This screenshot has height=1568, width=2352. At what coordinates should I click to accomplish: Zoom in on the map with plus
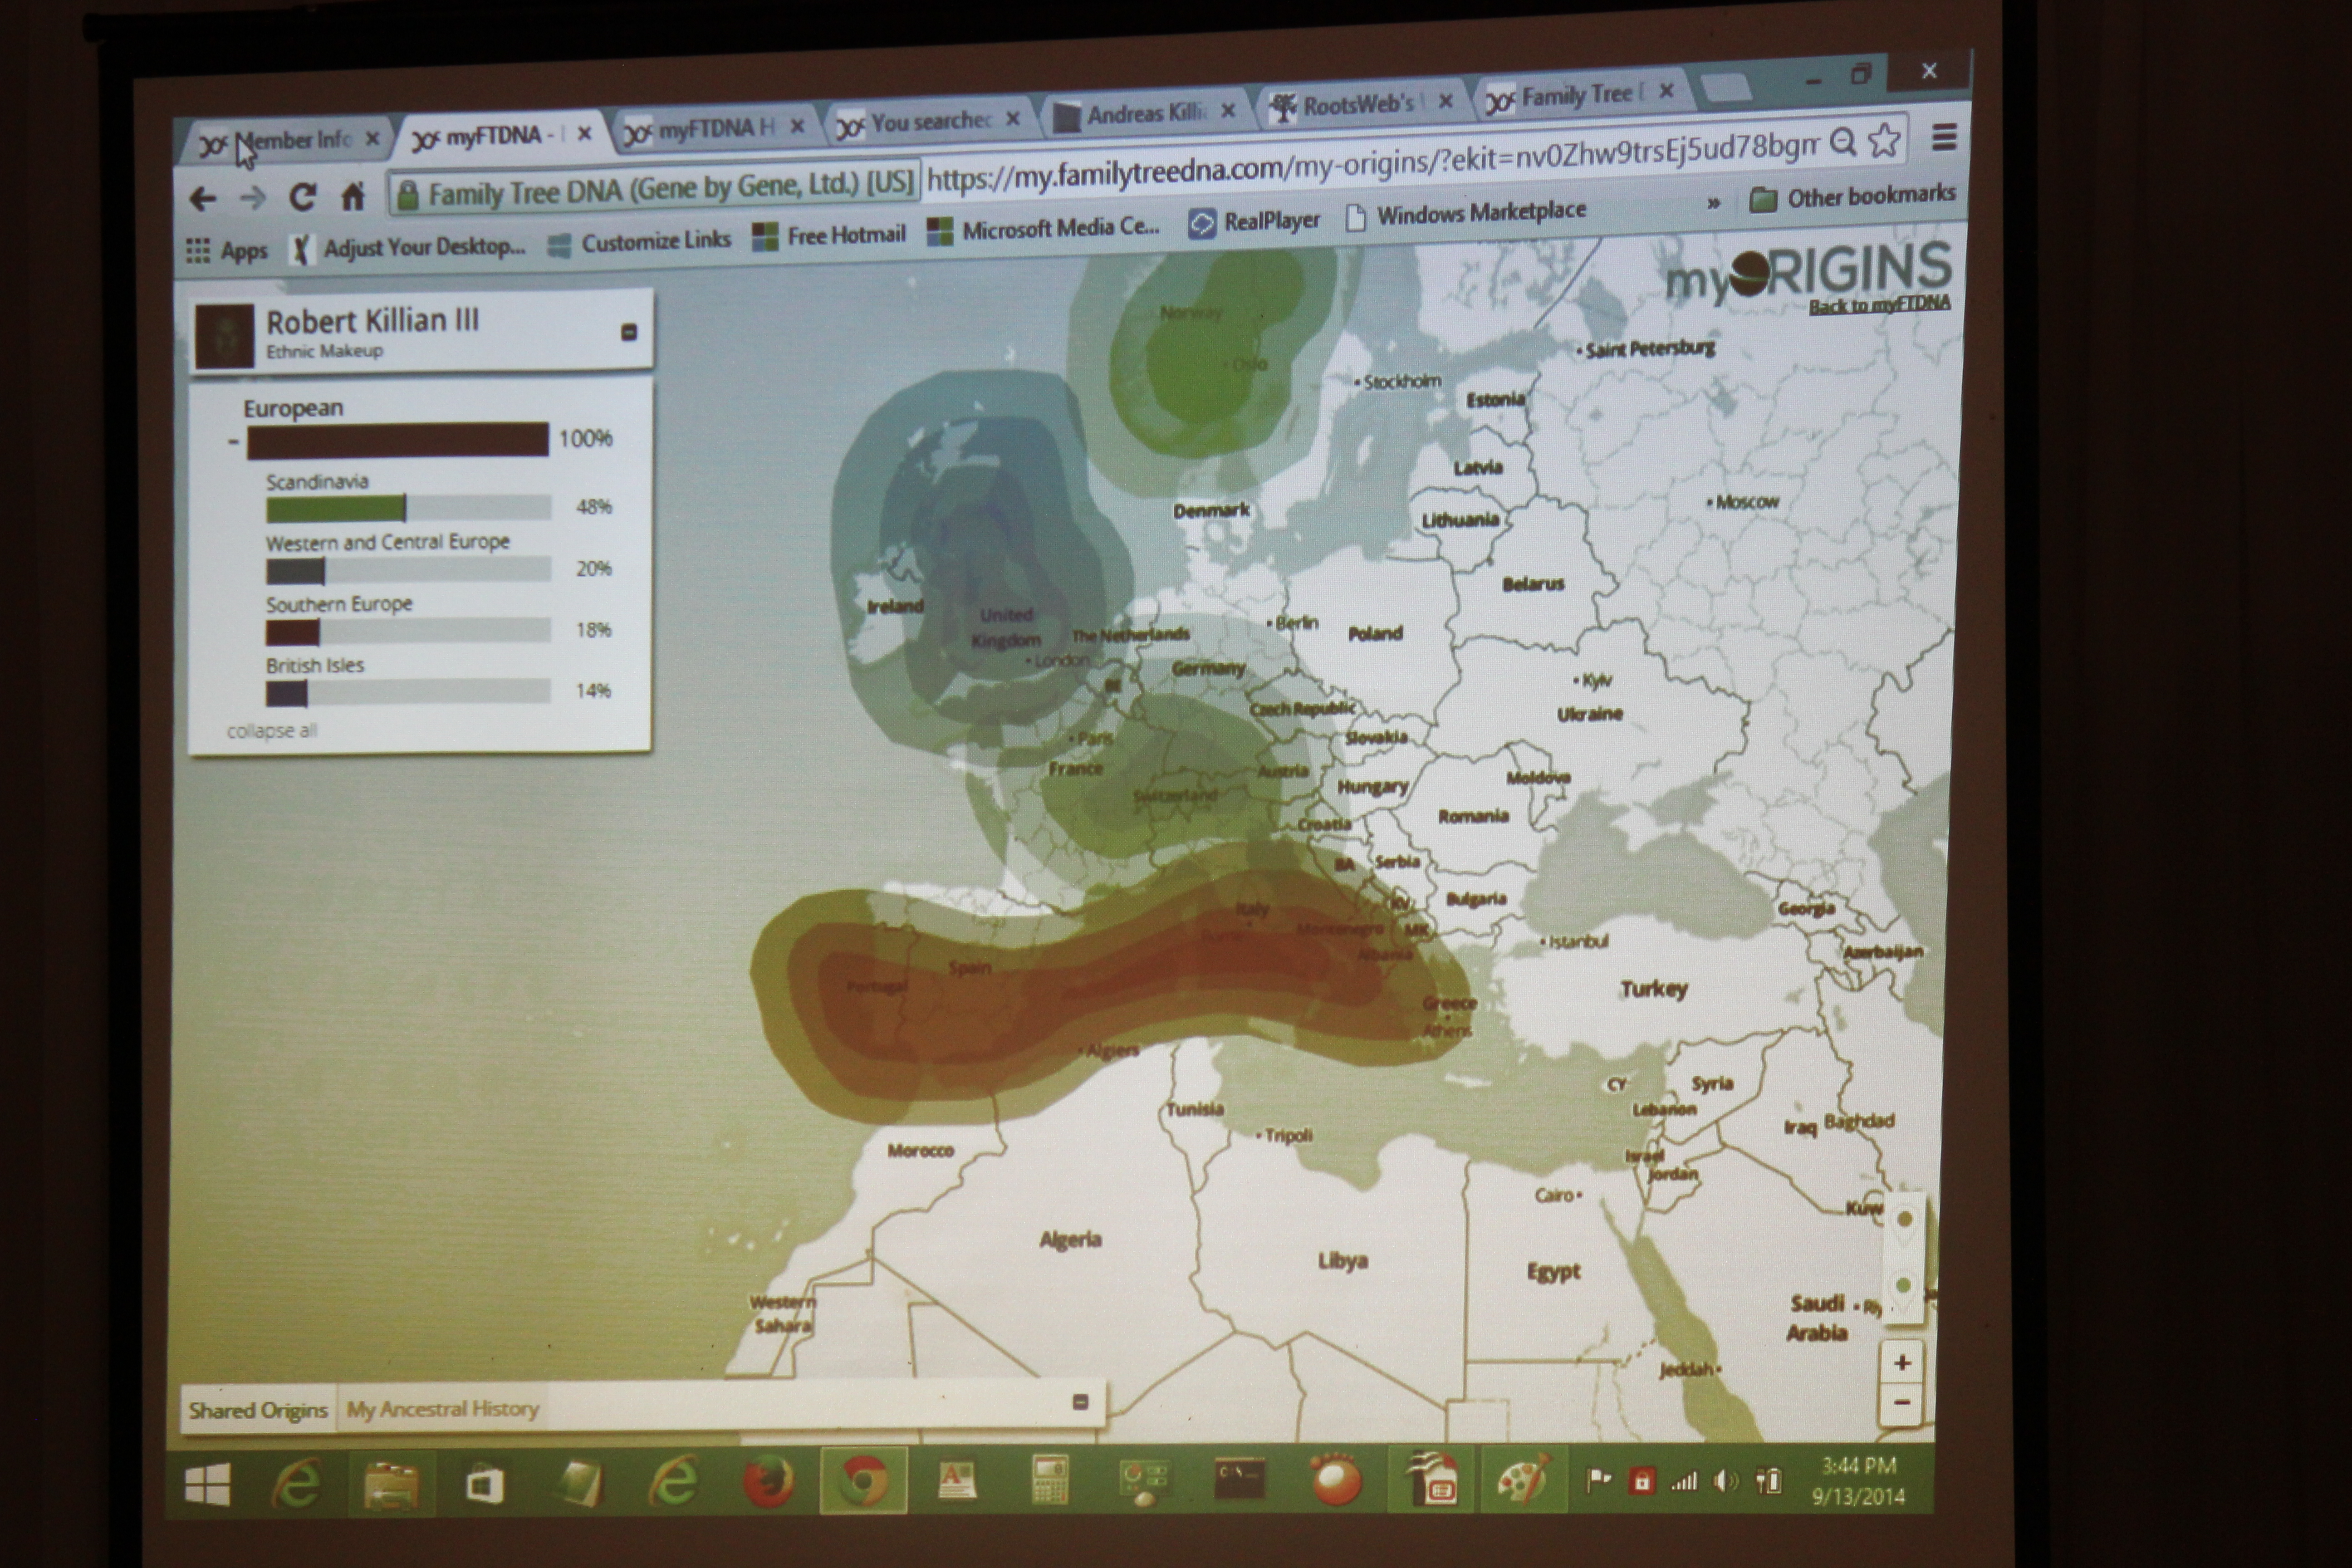pos(1903,1363)
